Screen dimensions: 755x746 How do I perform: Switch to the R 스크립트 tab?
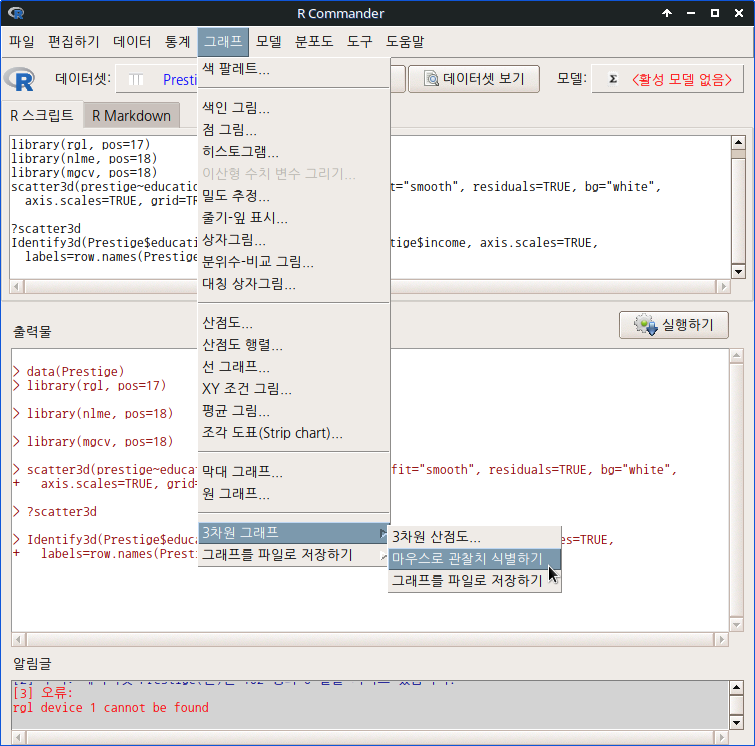[x=42, y=116]
